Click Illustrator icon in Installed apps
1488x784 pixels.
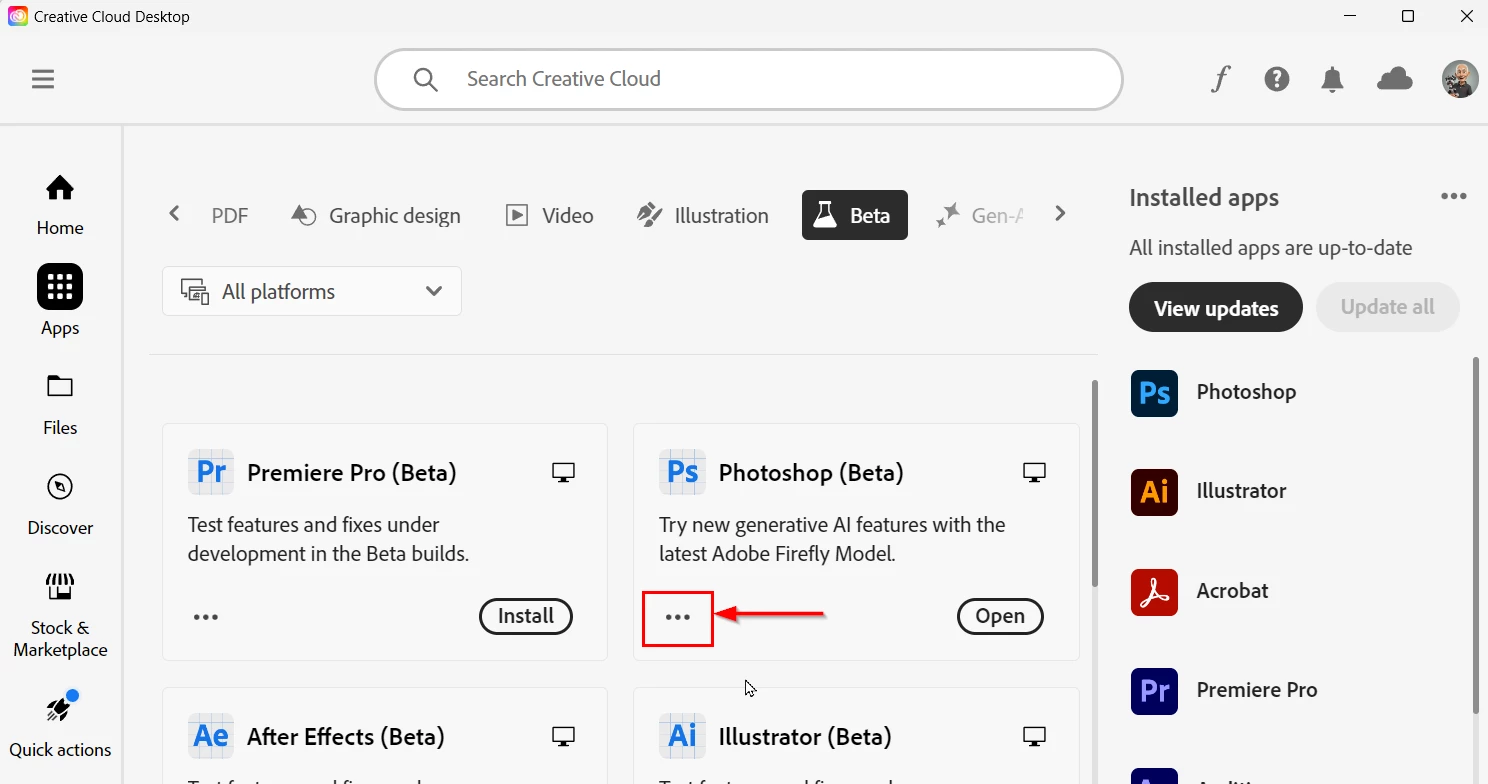point(1154,491)
